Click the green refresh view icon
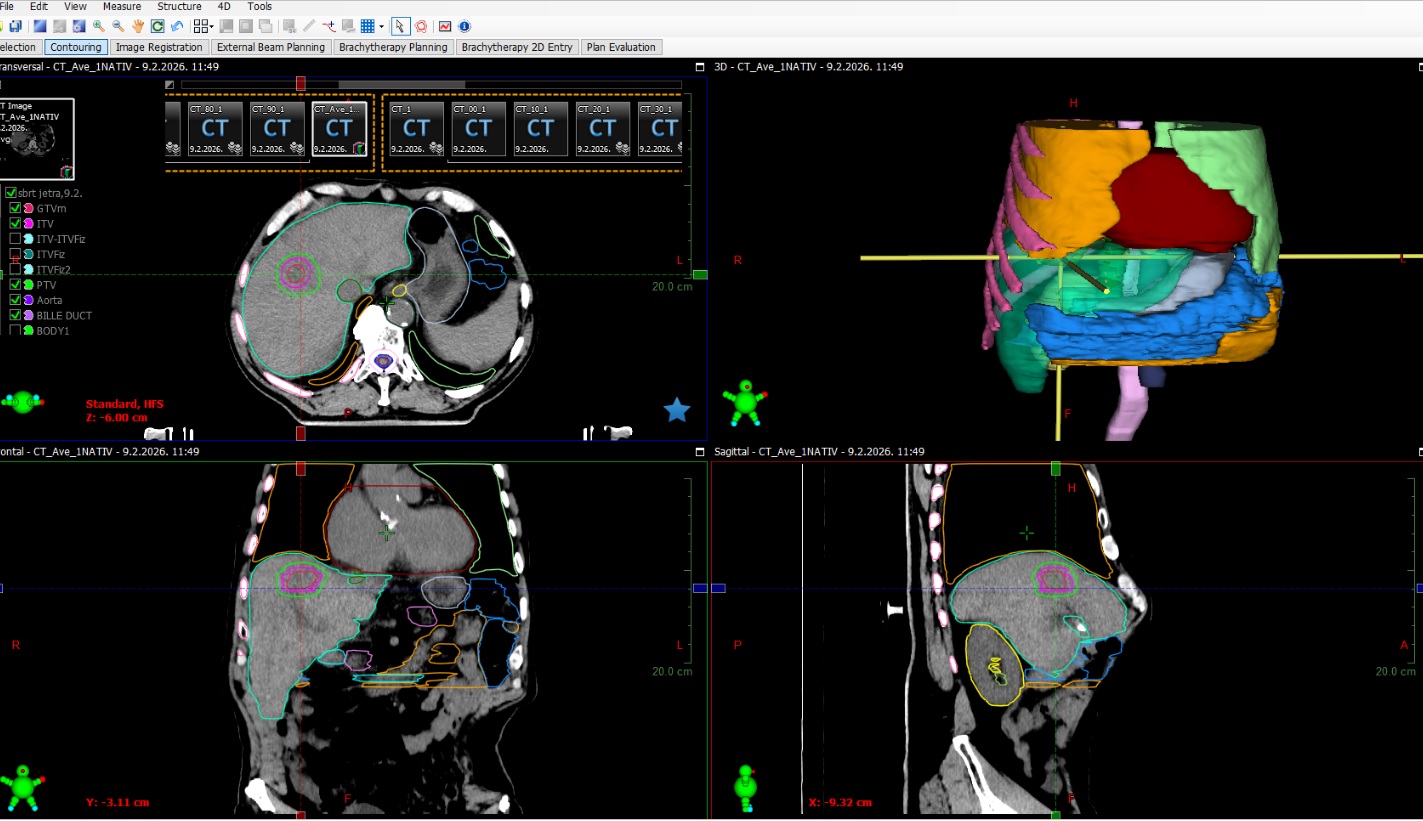 click(x=157, y=26)
